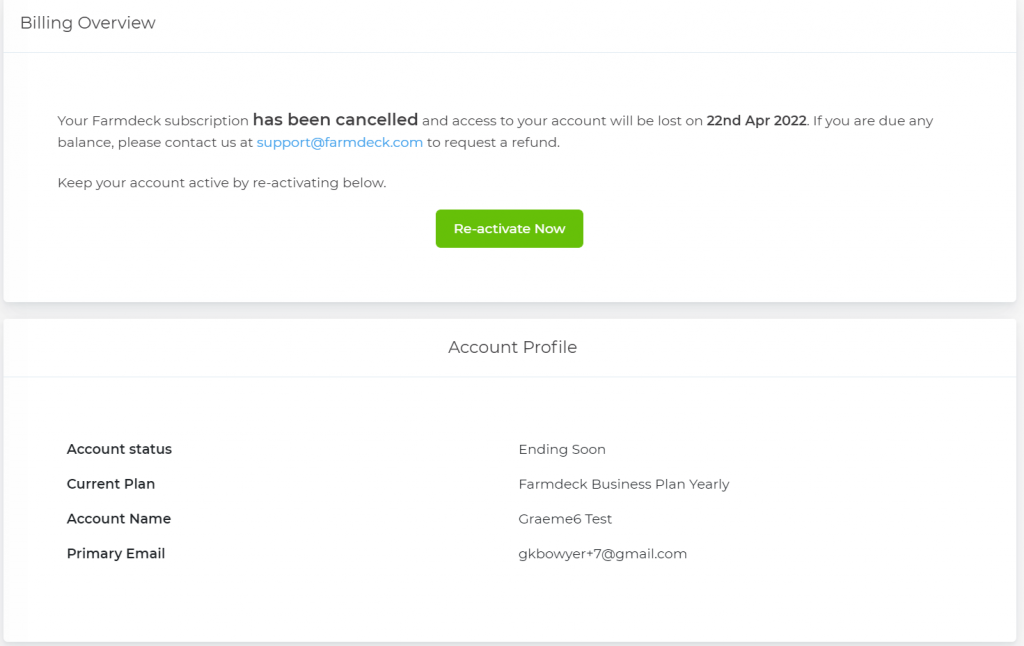Click the Graeme6 Test account name

[x=565, y=519]
